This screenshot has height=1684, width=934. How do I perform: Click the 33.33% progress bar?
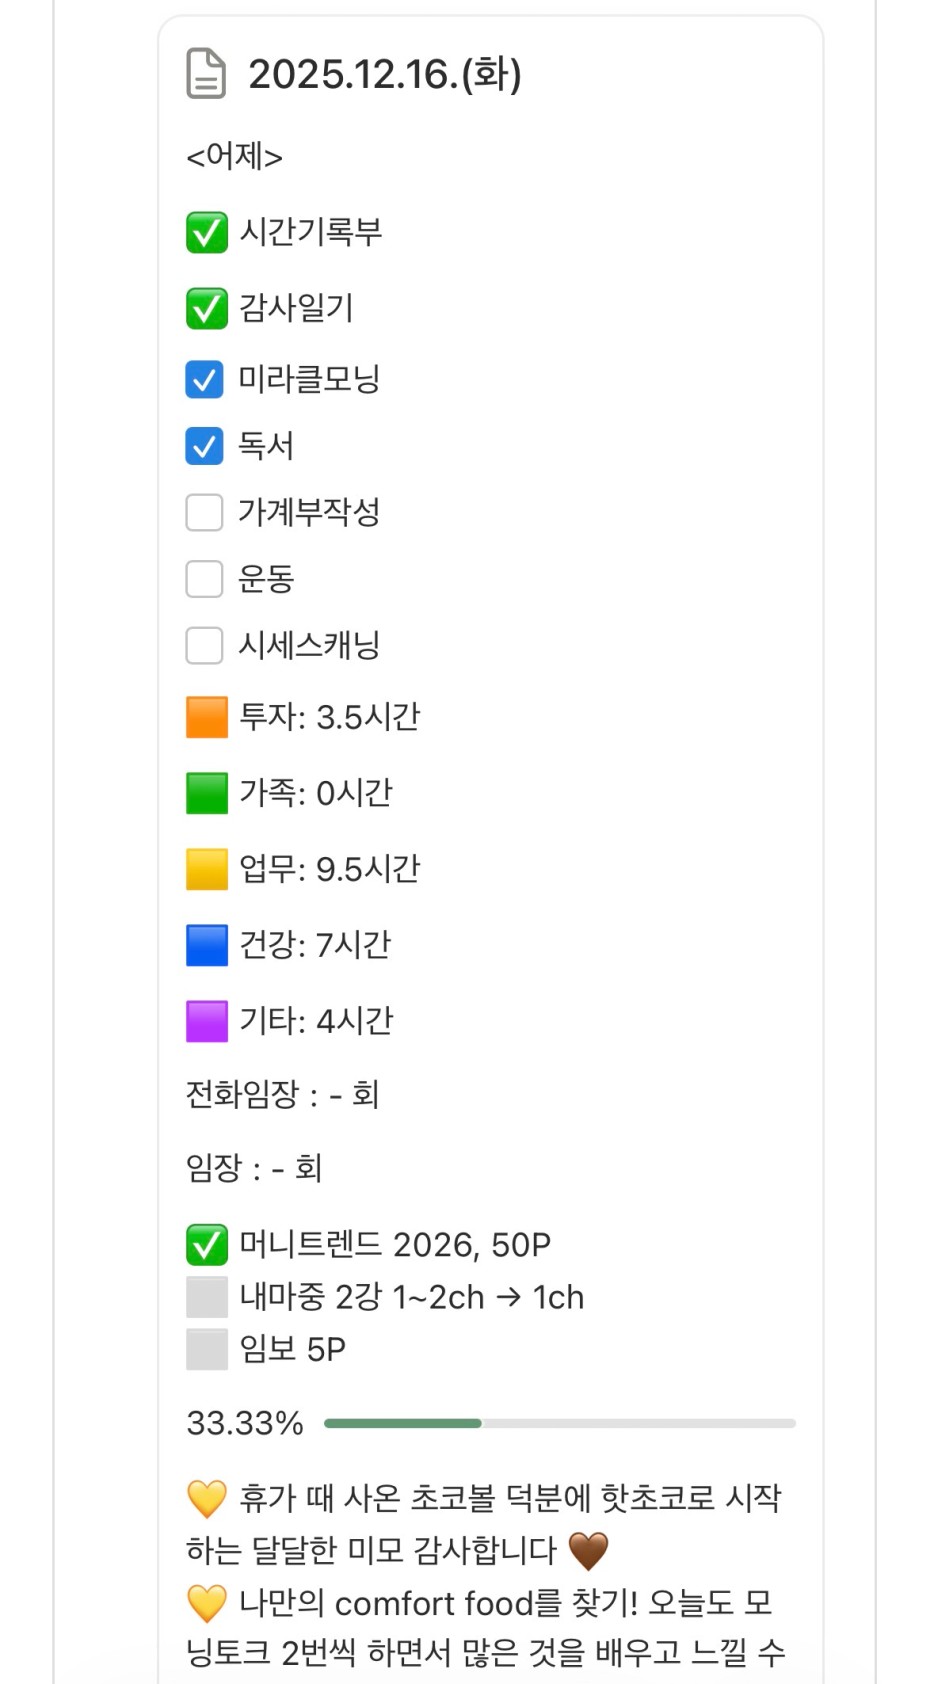(559, 1423)
